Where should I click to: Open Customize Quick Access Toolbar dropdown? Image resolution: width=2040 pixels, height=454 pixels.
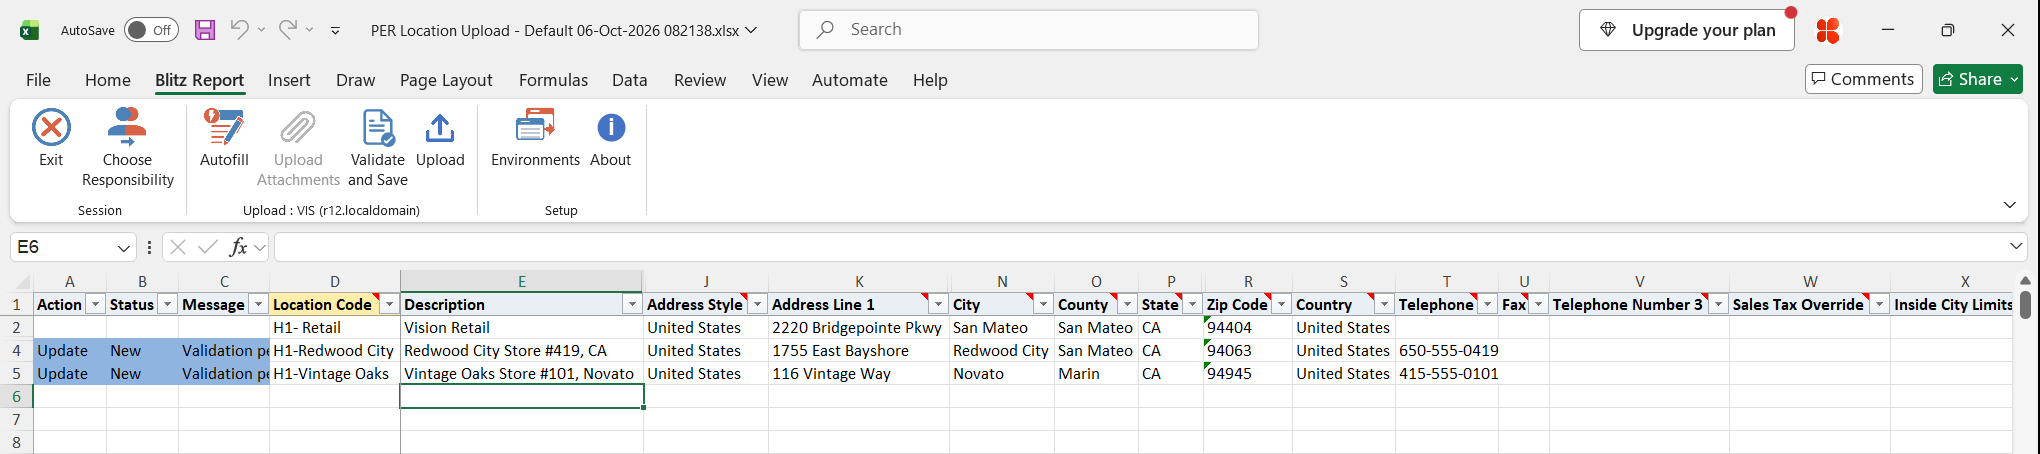(335, 31)
